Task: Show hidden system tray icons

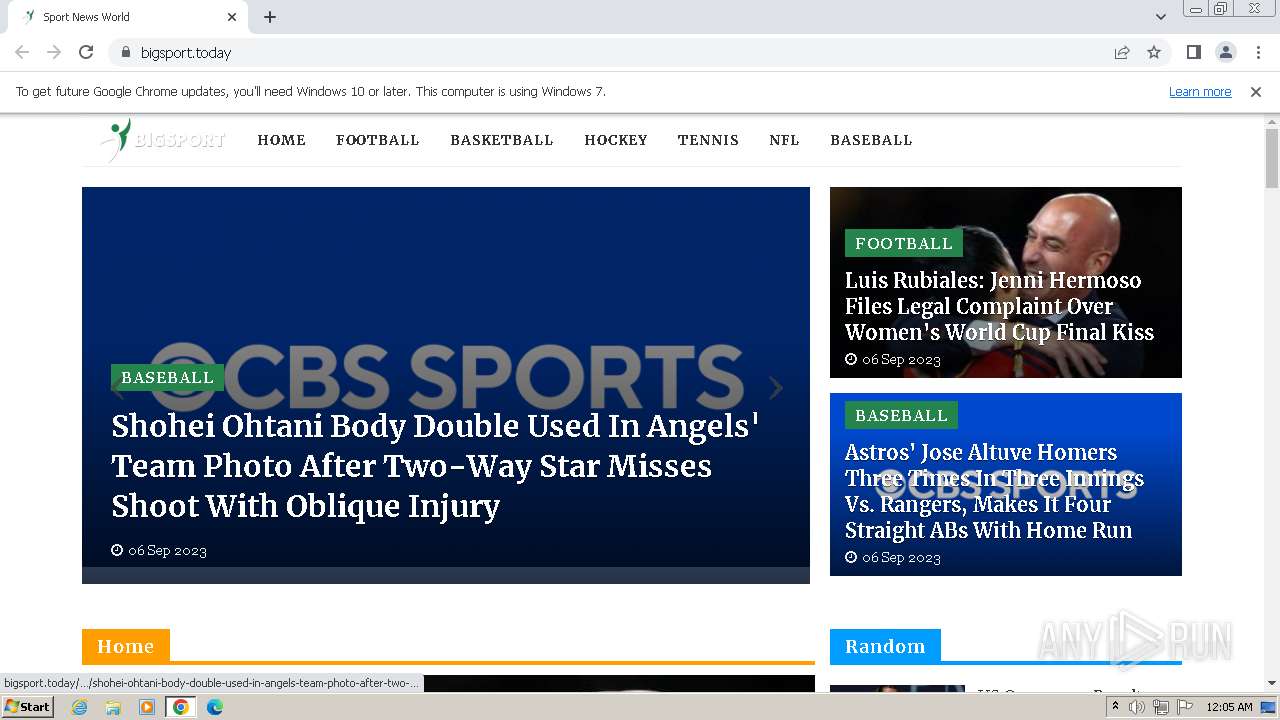Action: pos(1116,707)
